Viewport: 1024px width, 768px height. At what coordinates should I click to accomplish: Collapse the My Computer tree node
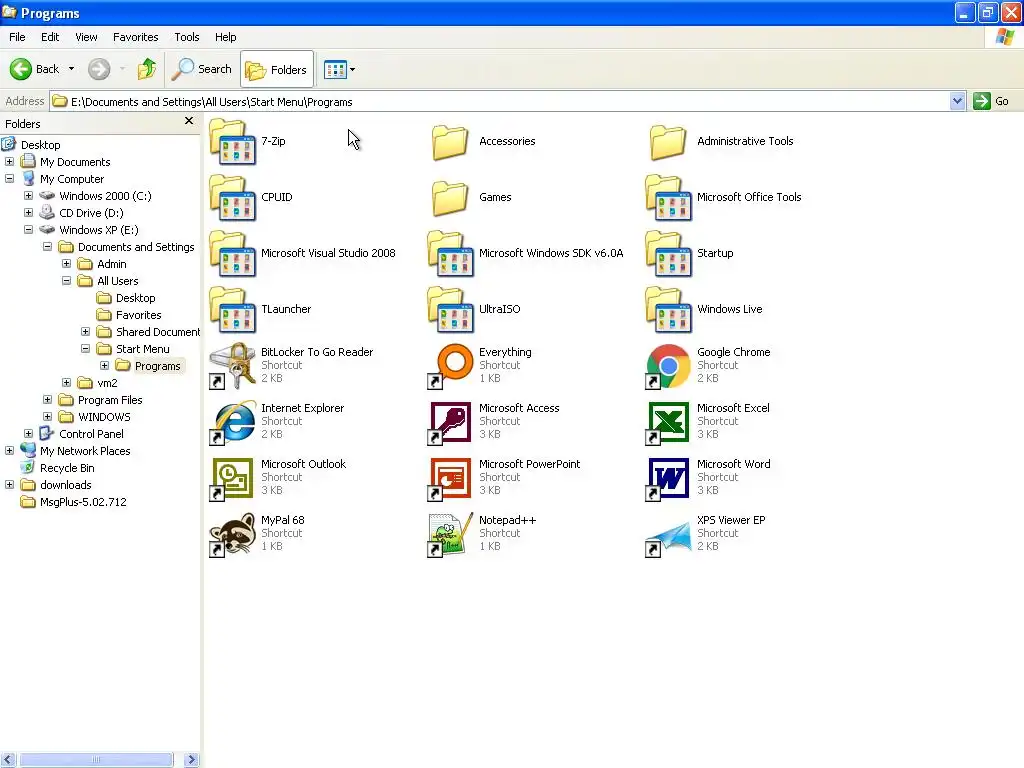[9, 179]
